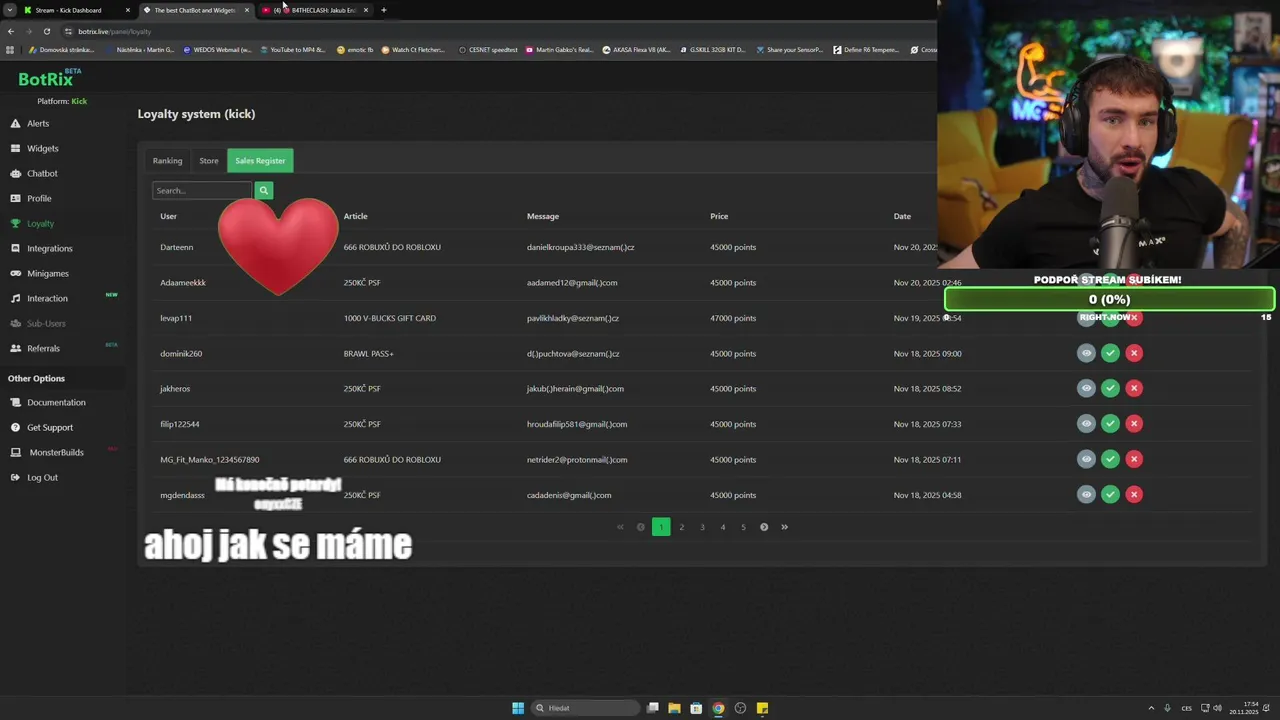Approve MG_Fit_Manko_1234567890's Robux purchase
The width and height of the screenshot is (1280, 720).
[x=1110, y=459]
